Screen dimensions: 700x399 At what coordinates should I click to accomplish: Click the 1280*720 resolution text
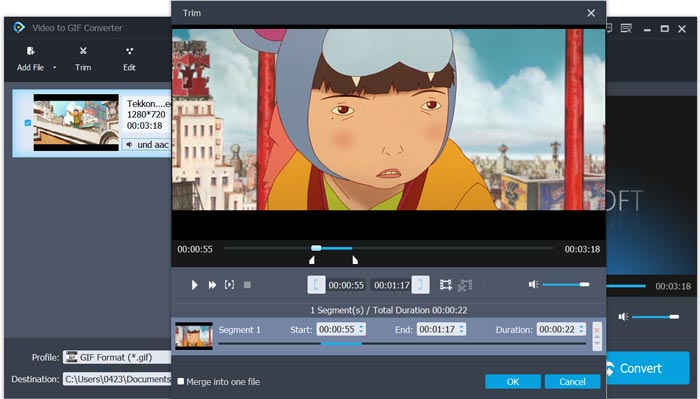(146, 114)
